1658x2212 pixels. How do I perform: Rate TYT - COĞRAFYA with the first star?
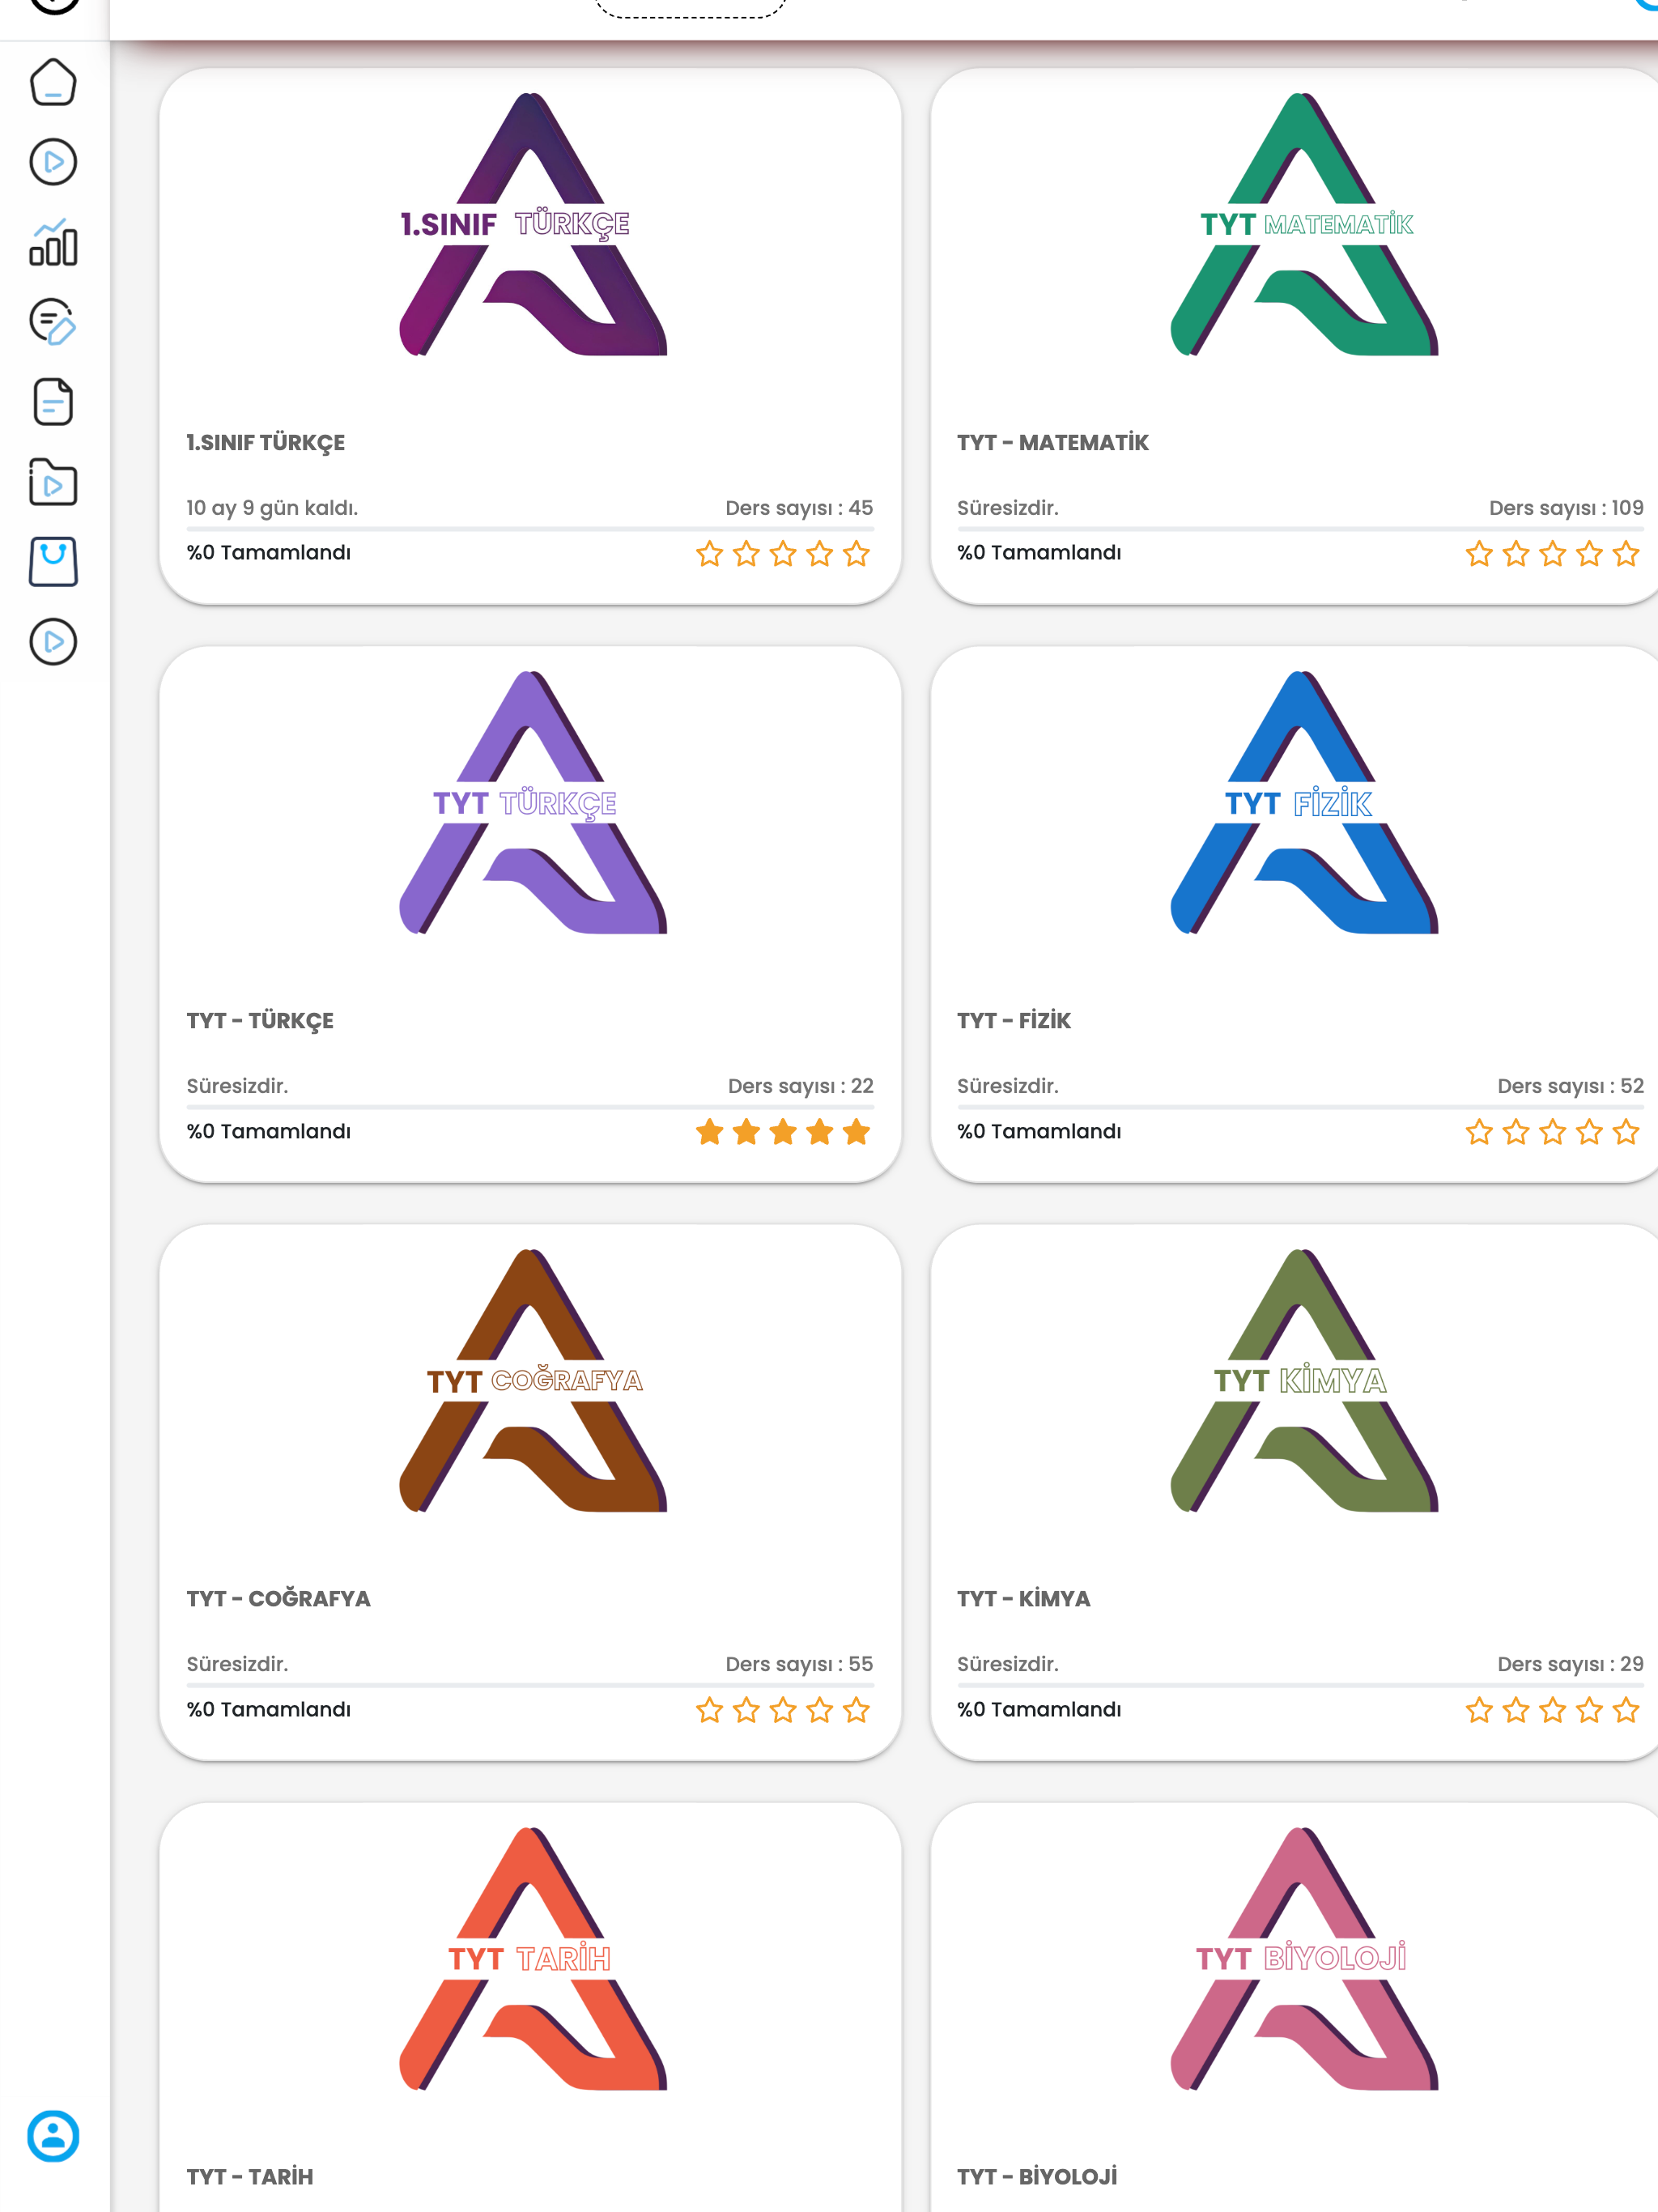709,1710
